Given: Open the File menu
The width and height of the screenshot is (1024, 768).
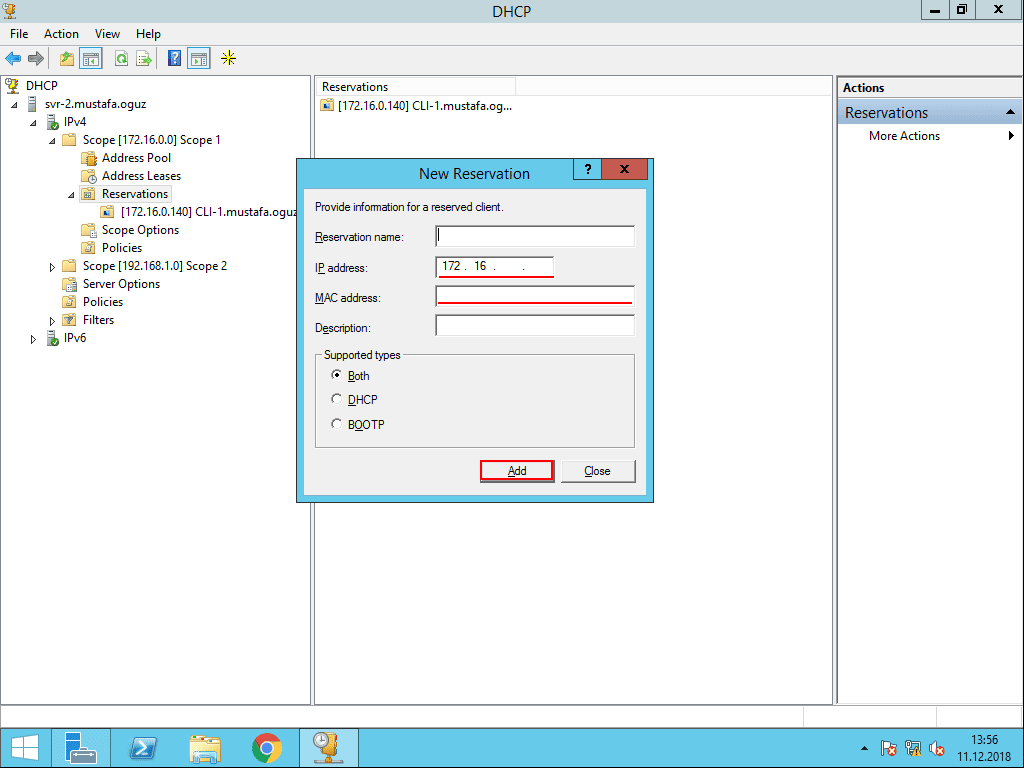Looking at the screenshot, I should (x=19, y=34).
